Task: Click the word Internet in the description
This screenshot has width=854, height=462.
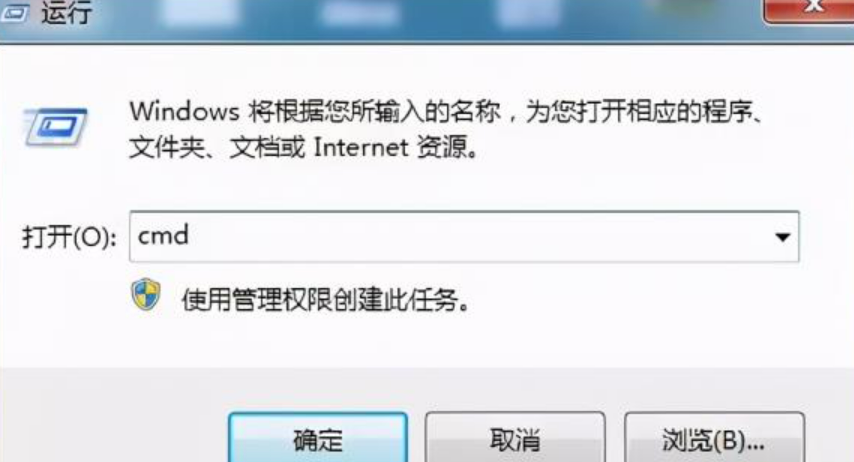Action: pyautogui.click(x=361, y=147)
